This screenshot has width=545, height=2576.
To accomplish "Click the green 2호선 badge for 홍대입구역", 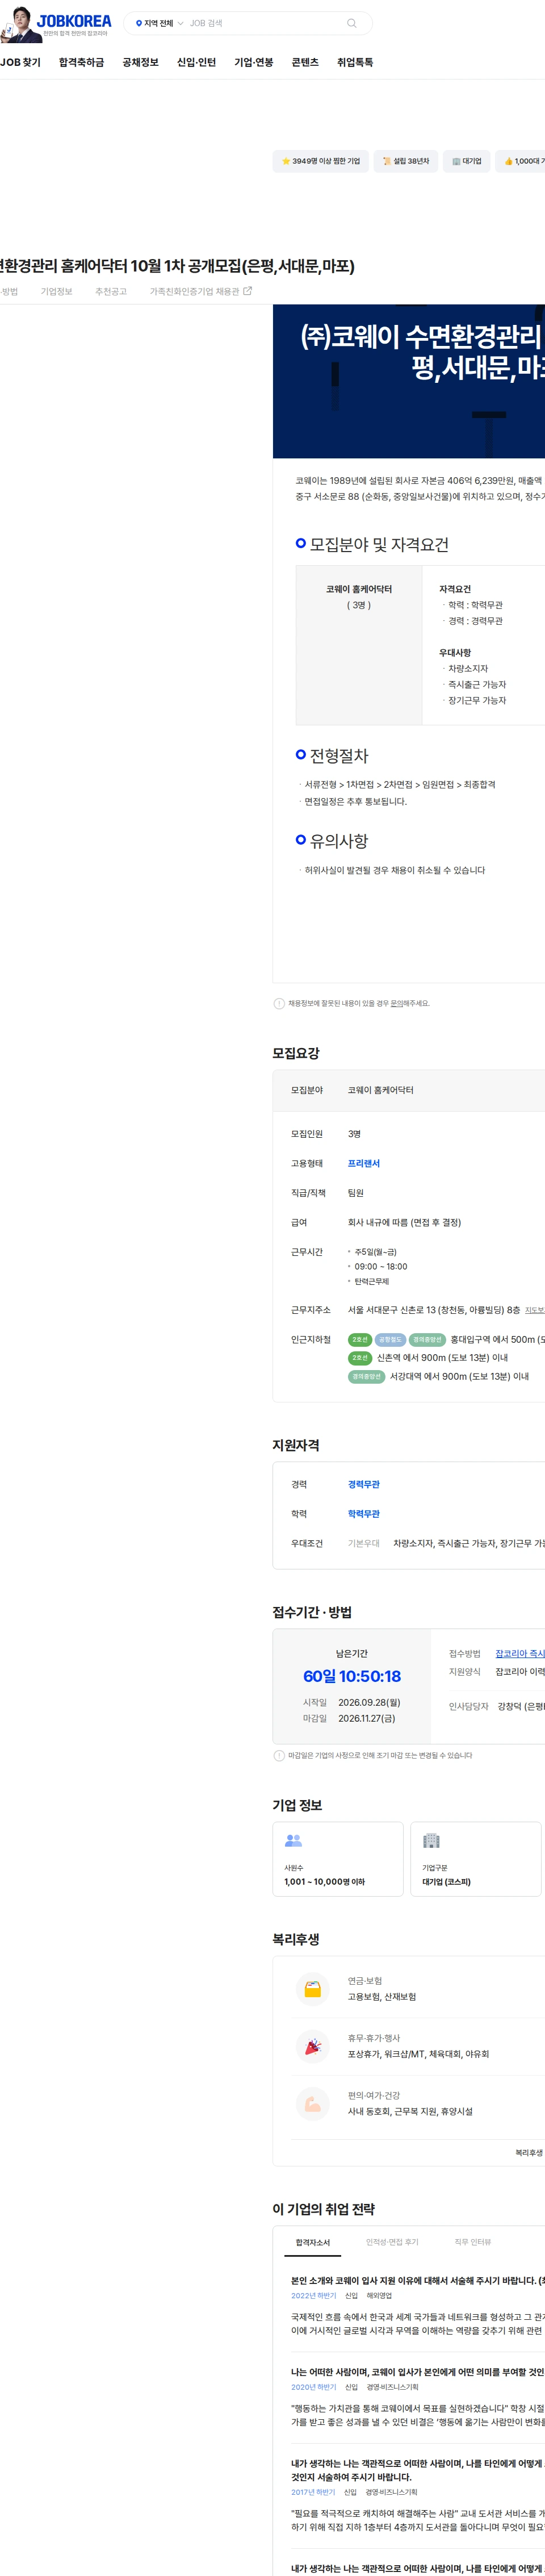I will [x=360, y=1340].
